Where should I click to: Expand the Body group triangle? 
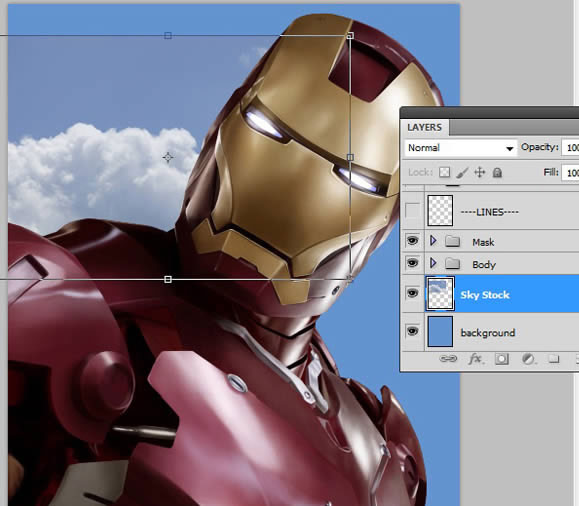point(433,263)
